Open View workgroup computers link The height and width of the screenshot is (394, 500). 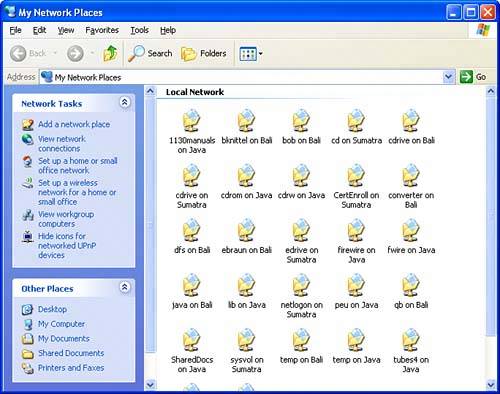click(66, 219)
